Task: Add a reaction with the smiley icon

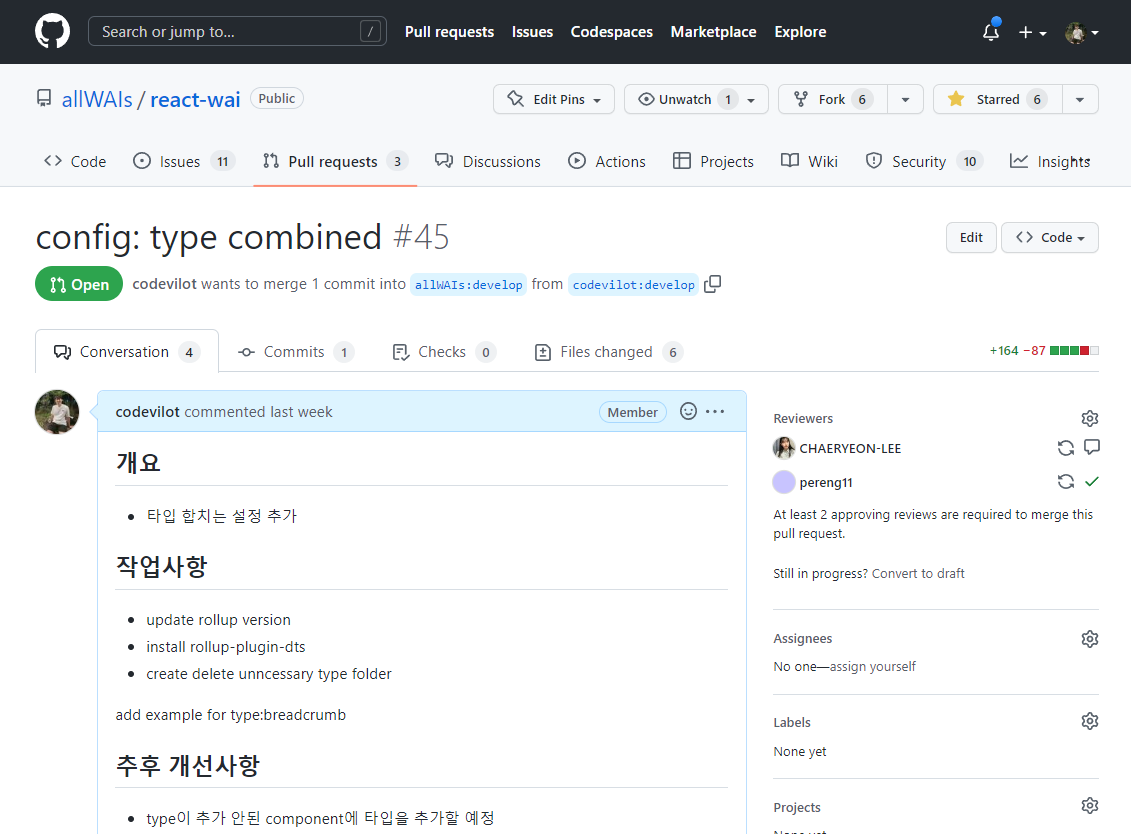Action: pos(689,411)
